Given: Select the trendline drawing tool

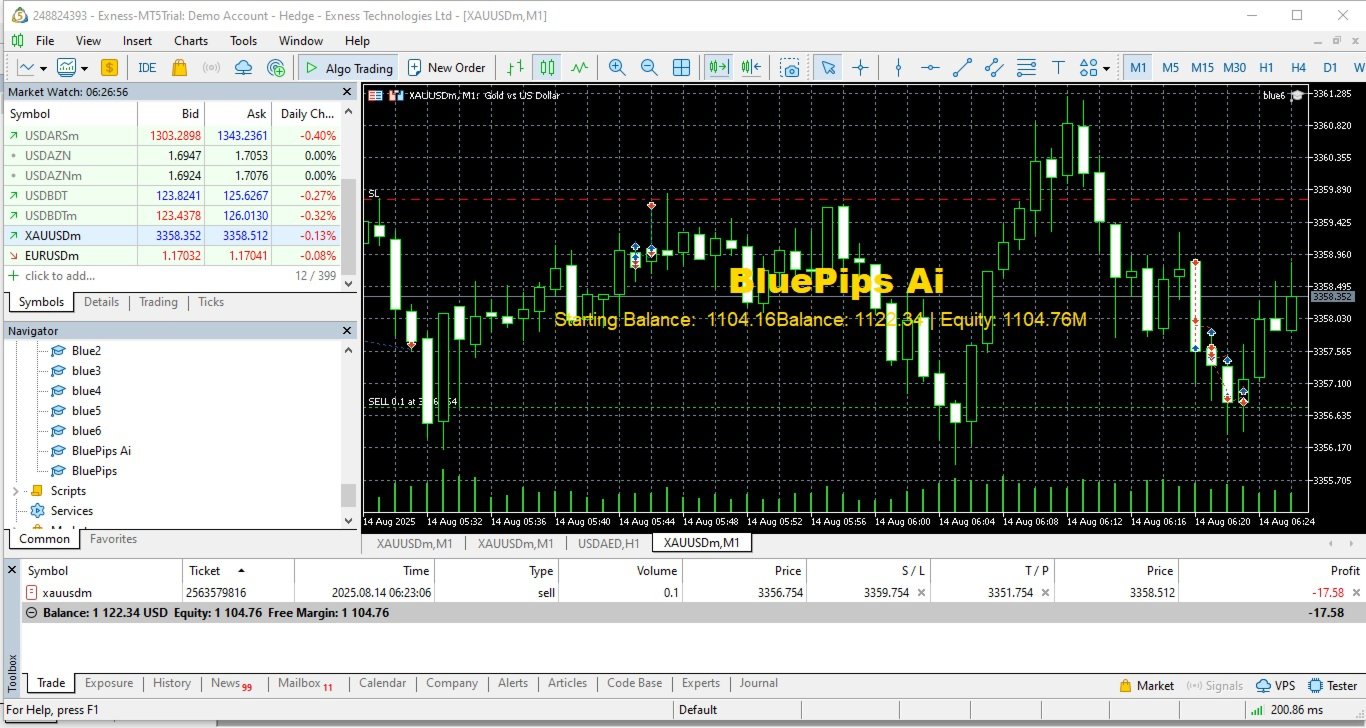Looking at the screenshot, I should tap(962, 68).
